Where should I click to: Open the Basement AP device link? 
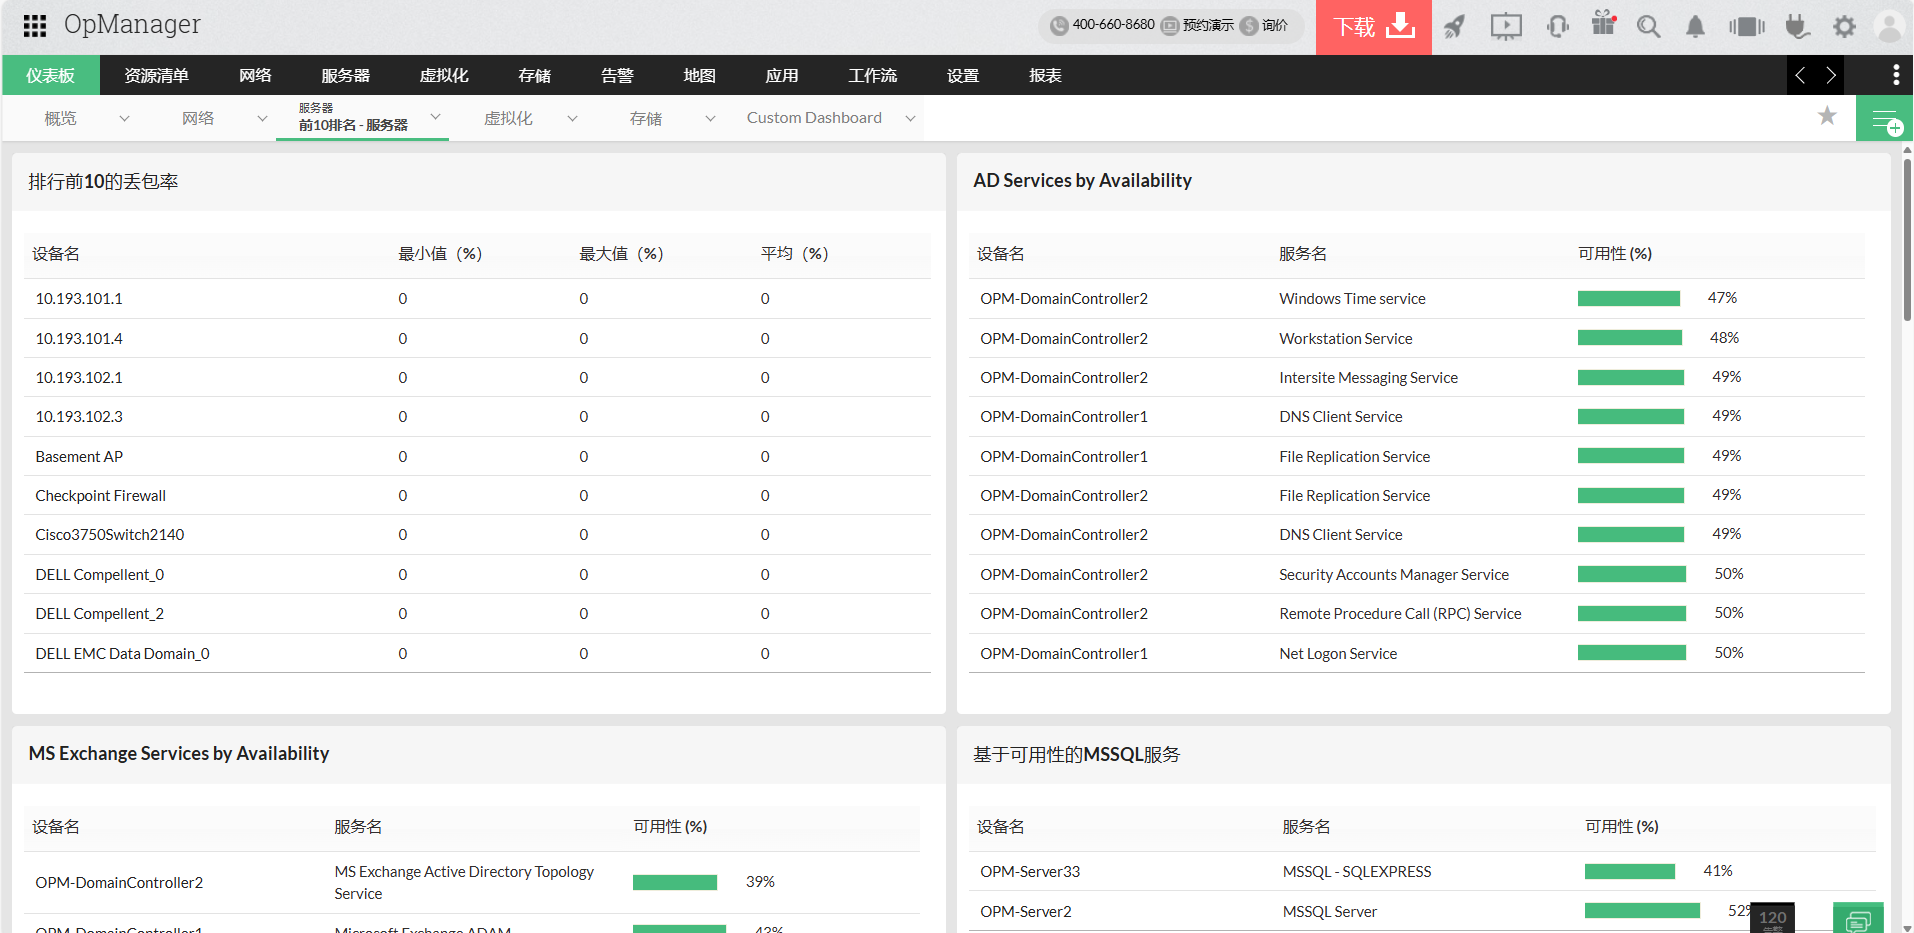(x=79, y=457)
